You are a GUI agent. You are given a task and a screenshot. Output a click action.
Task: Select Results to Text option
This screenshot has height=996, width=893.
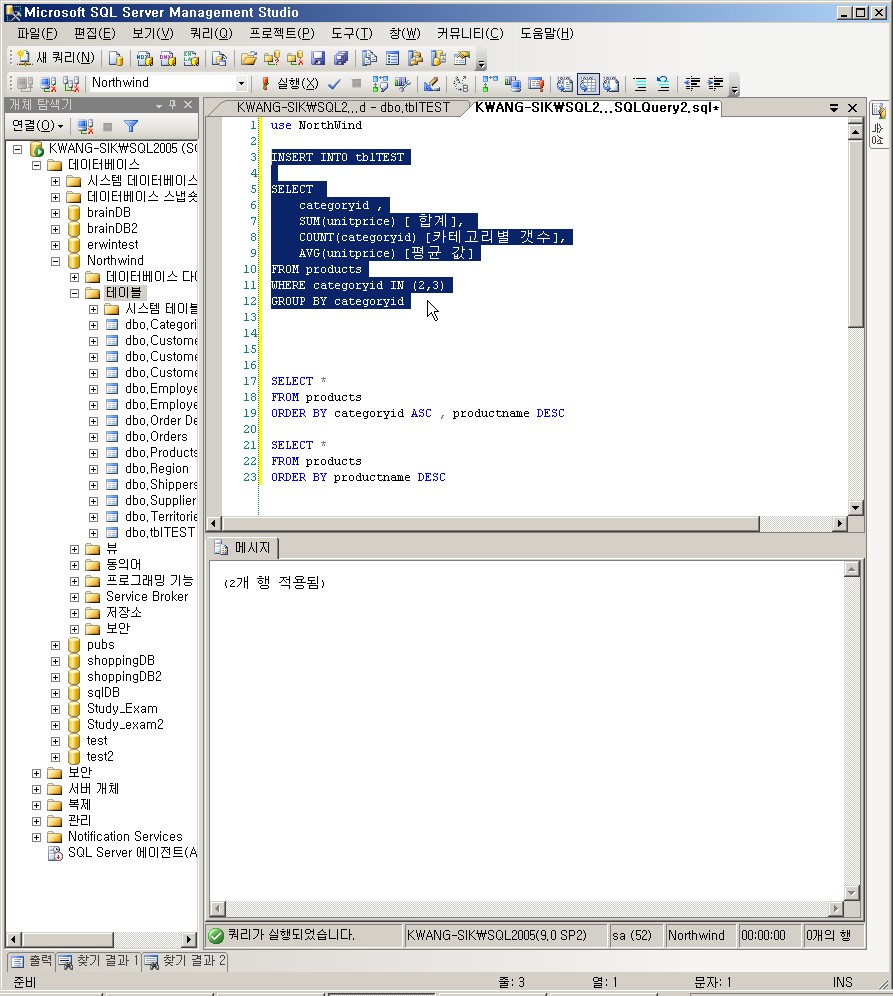[x=565, y=83]
